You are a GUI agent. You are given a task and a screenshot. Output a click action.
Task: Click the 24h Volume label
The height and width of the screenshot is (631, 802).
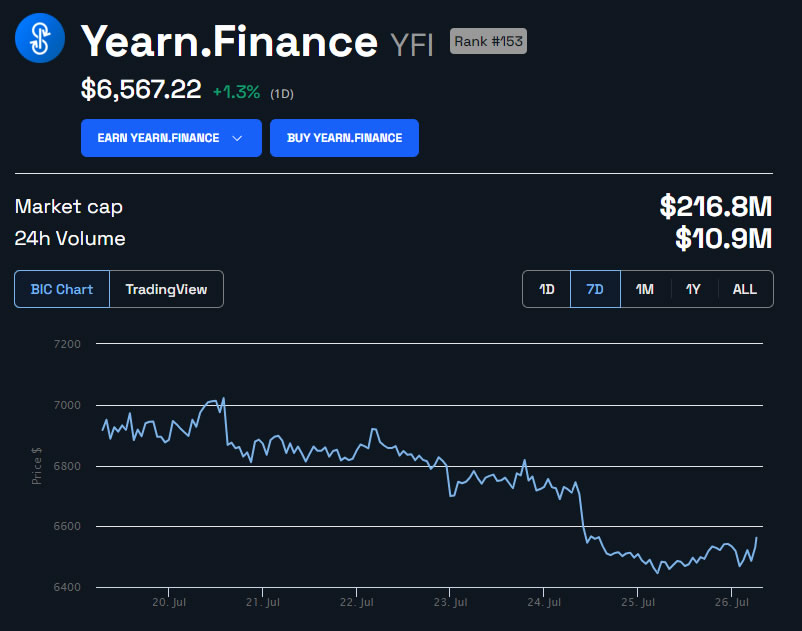click(x=70, y=238)
